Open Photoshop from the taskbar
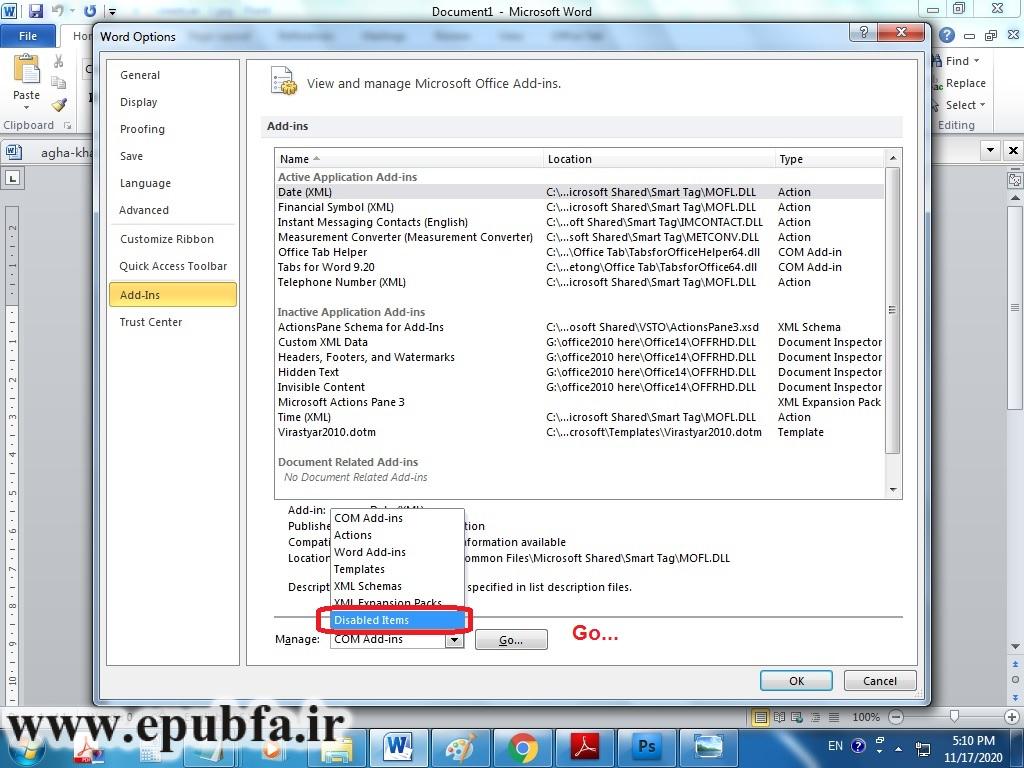This screenshot has width=1024, height=768. [x=646, y=747]
